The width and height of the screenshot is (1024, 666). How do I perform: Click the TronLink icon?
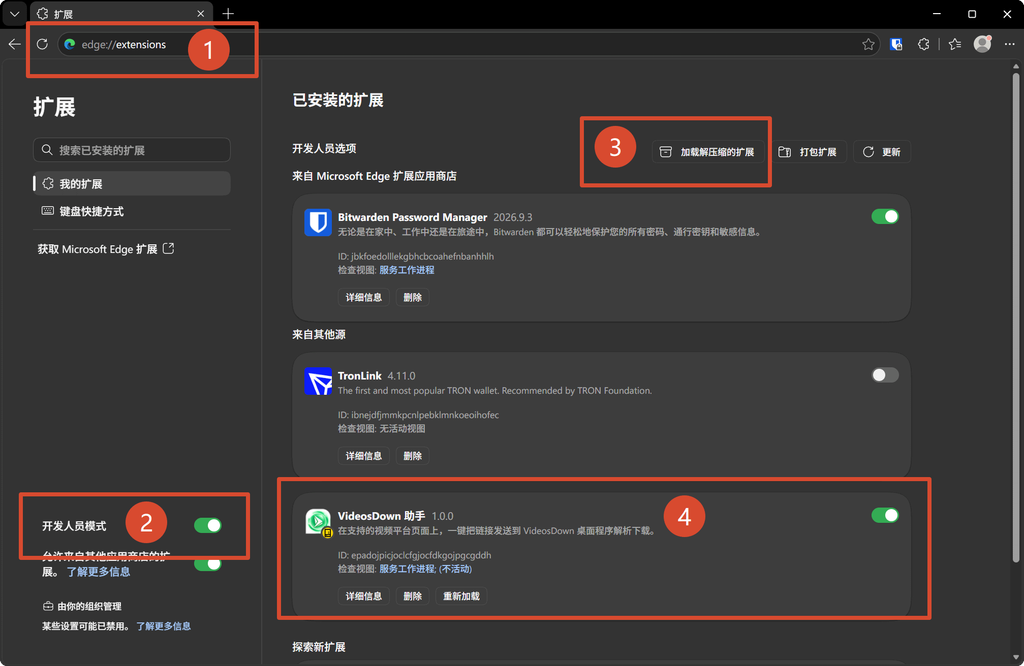pyautogui.click(x=318, y=381)
